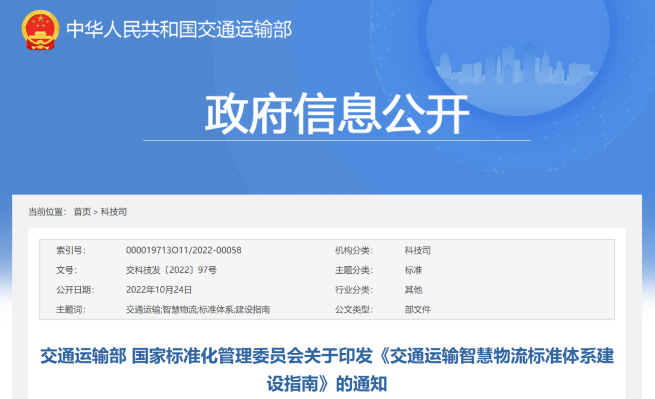
Task: Open 科技司 in the breadcrumb path
Action: (x=113, y=212)
